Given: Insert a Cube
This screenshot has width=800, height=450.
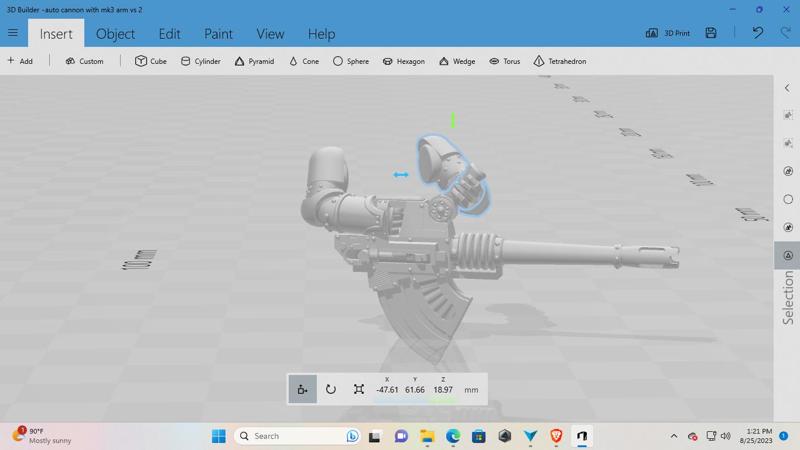Looking at the screenshot, I should tap(151, 61).
